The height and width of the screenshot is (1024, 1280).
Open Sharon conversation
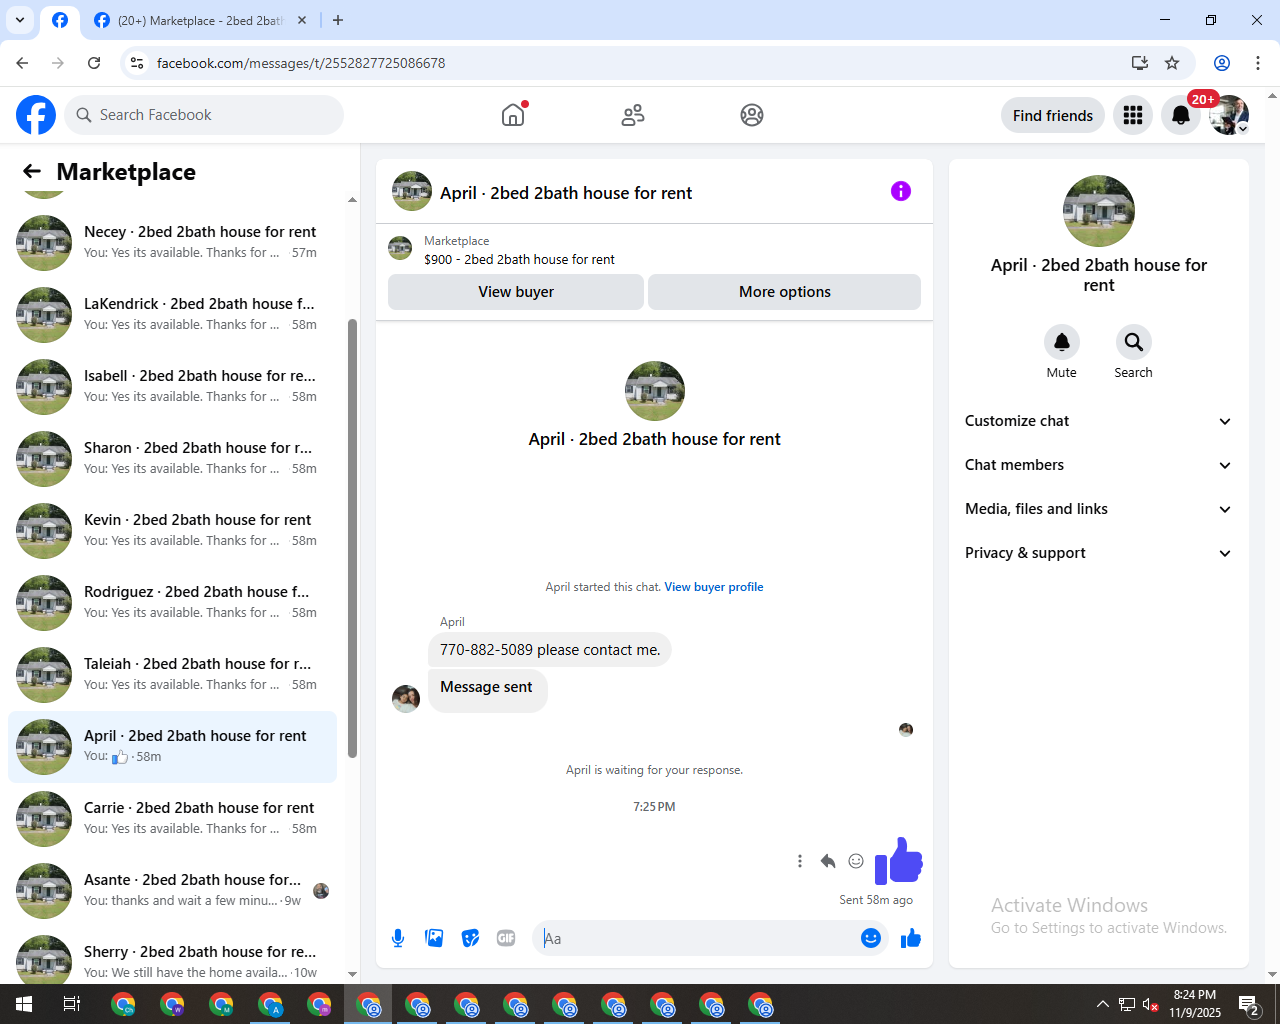point(172,458)
